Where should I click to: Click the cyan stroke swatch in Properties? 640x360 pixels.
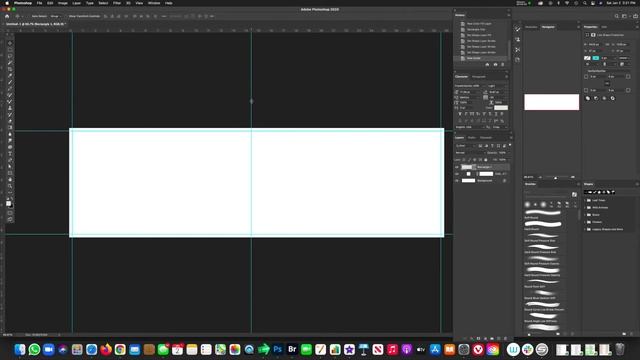pyautogui.click(x=596, y=58)
